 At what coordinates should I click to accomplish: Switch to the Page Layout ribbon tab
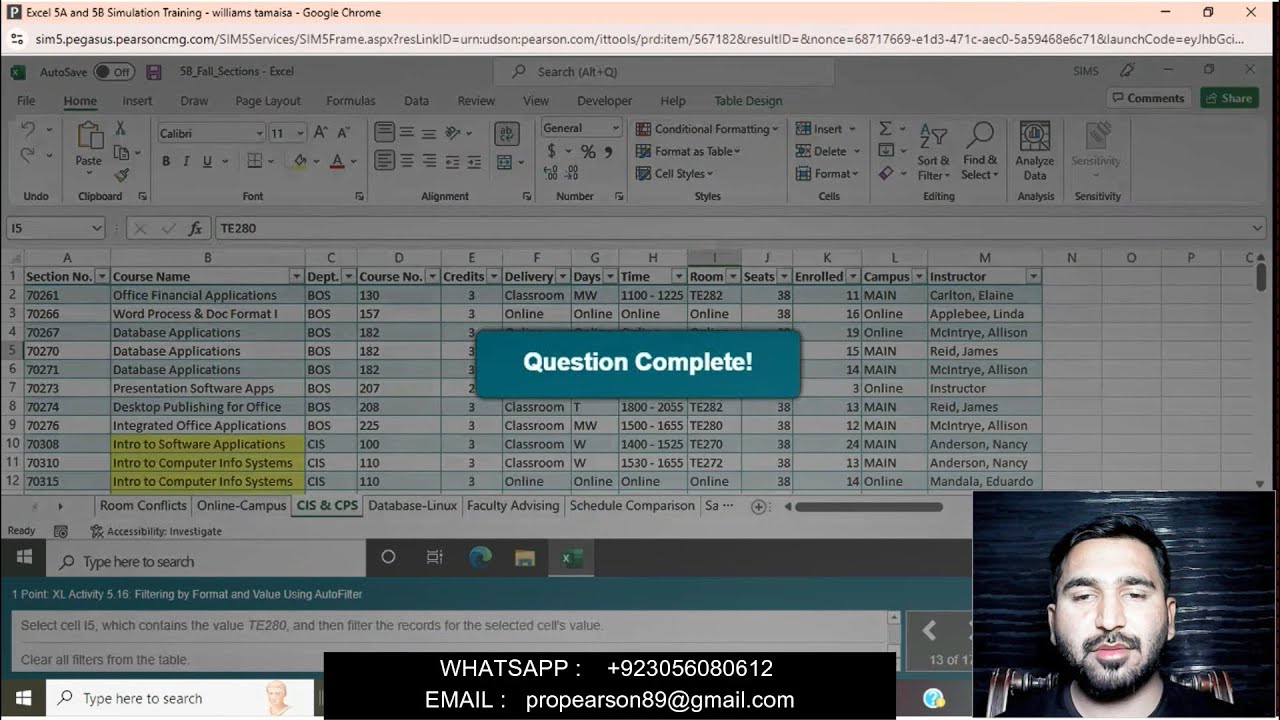(x=268, y=101)
